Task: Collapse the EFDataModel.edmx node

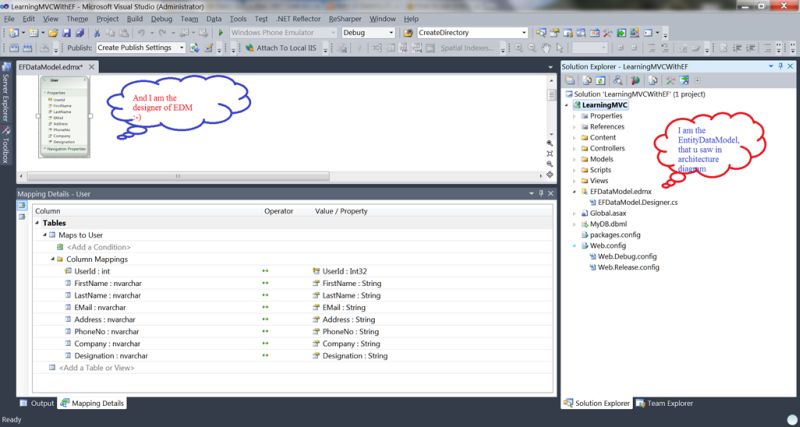Action: (574, 192)
